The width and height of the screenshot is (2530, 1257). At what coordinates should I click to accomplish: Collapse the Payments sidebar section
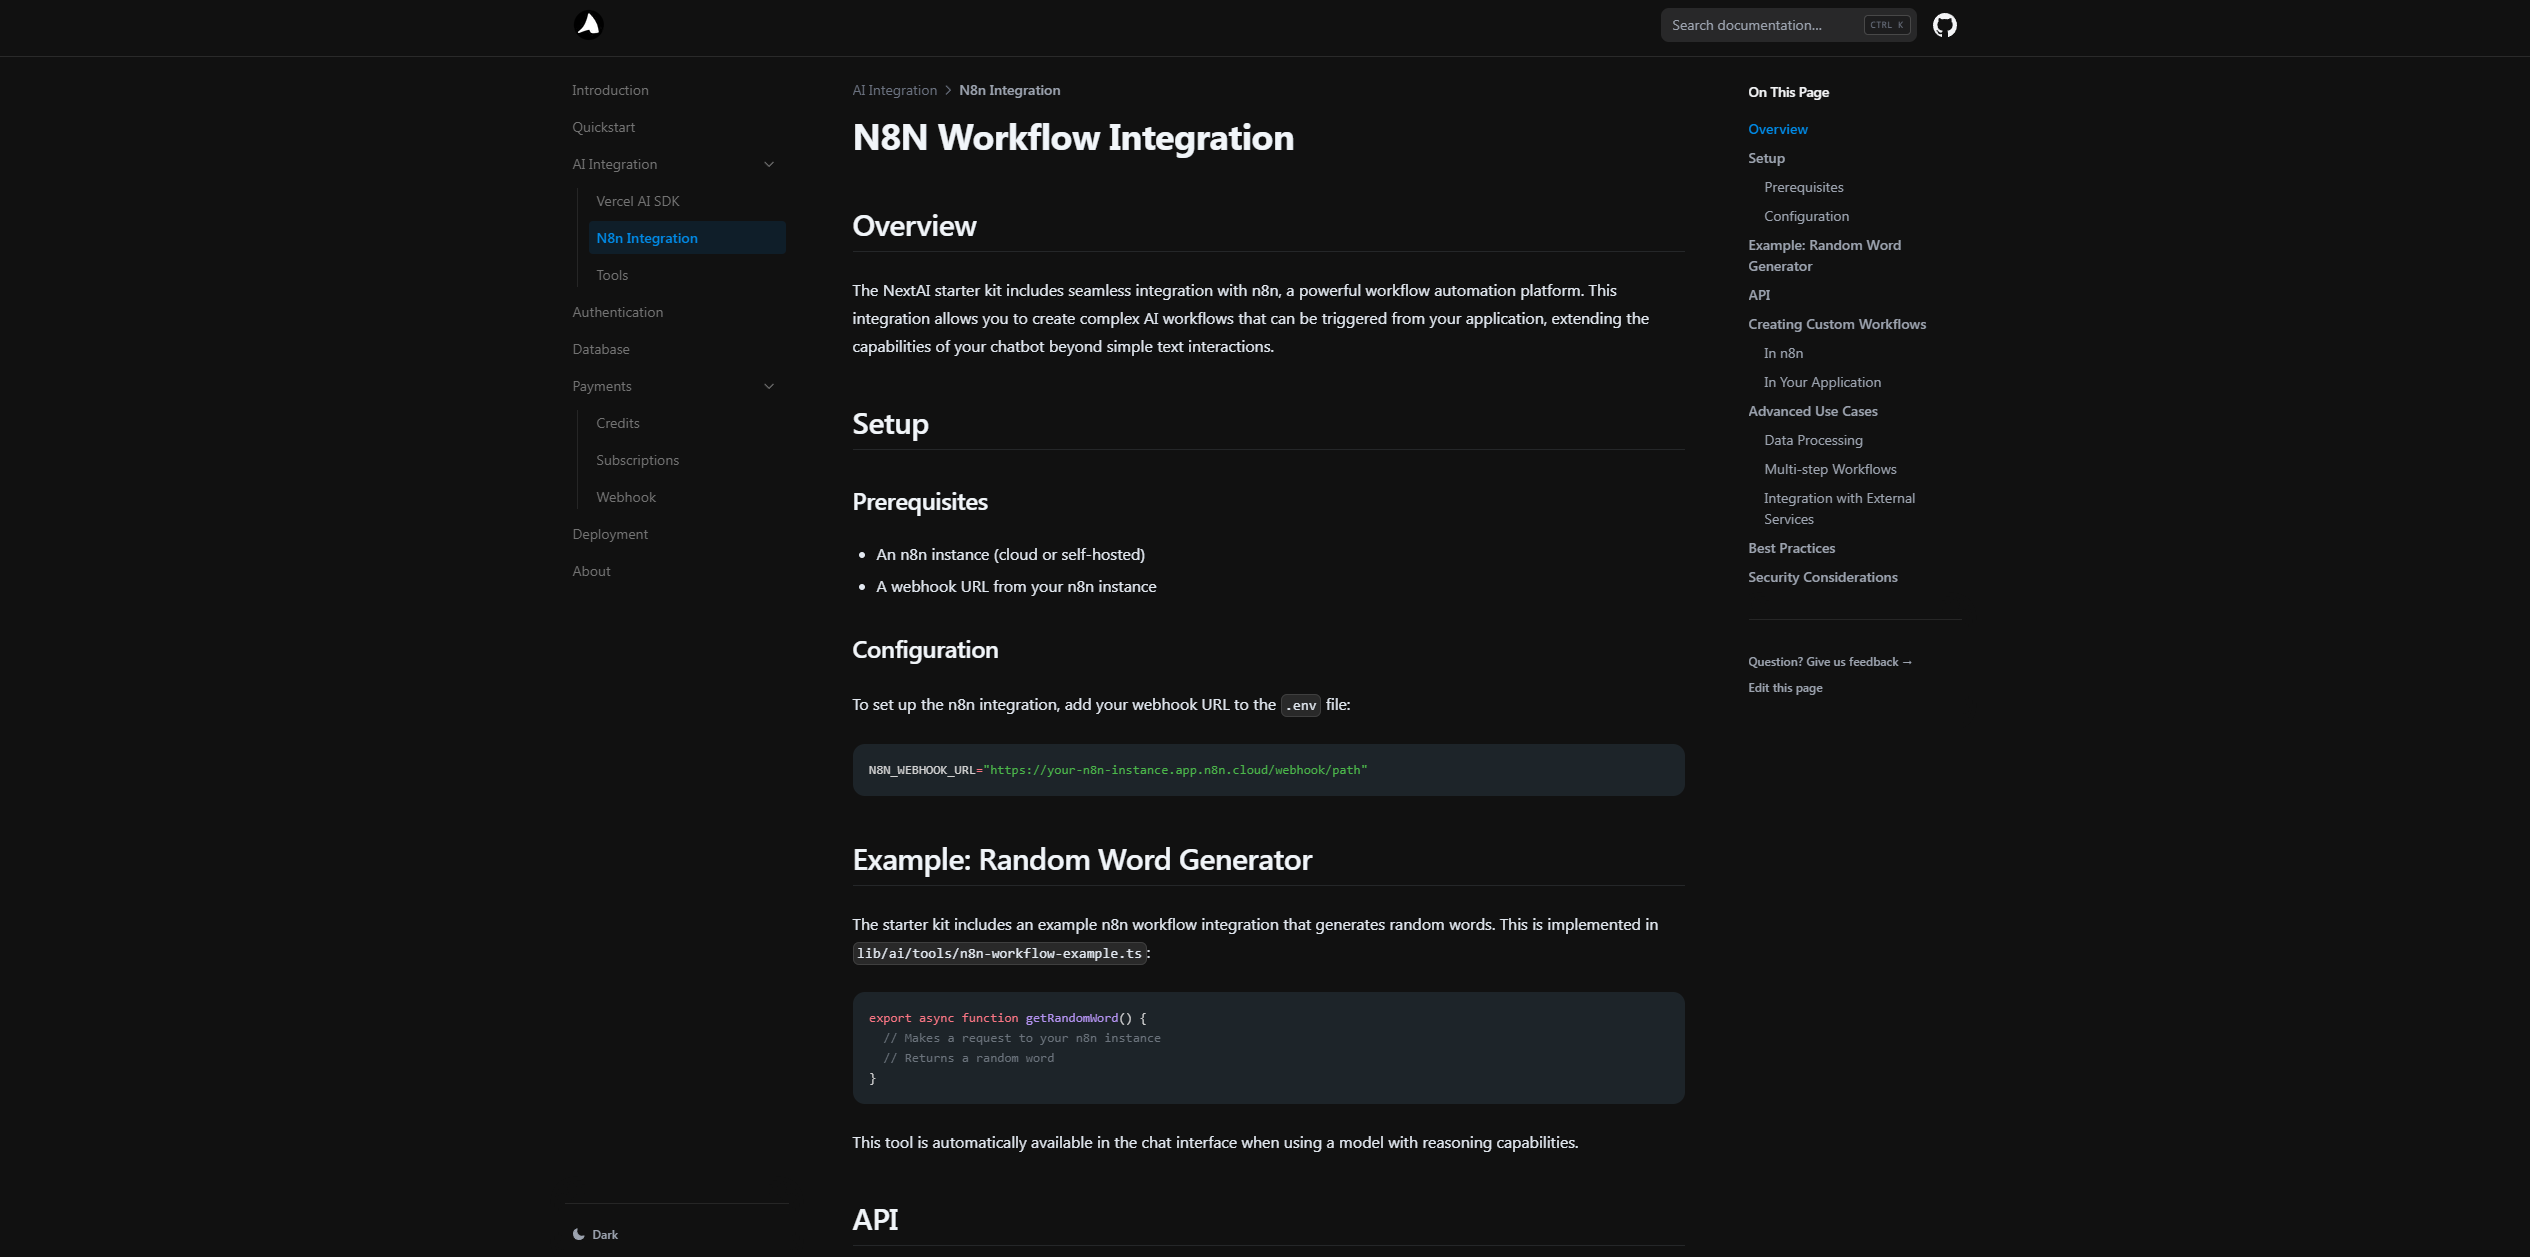[768, 386]
